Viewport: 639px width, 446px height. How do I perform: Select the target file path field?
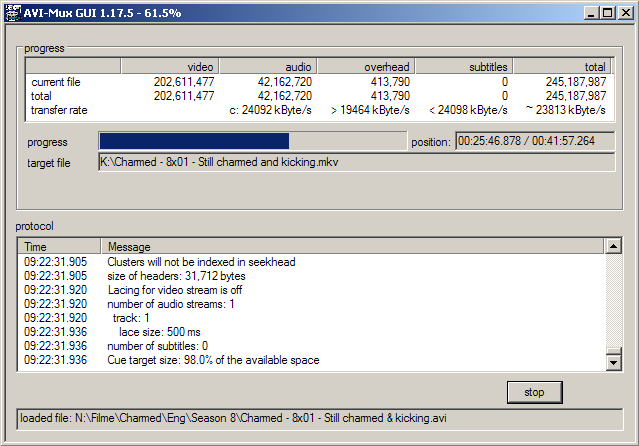357,162
